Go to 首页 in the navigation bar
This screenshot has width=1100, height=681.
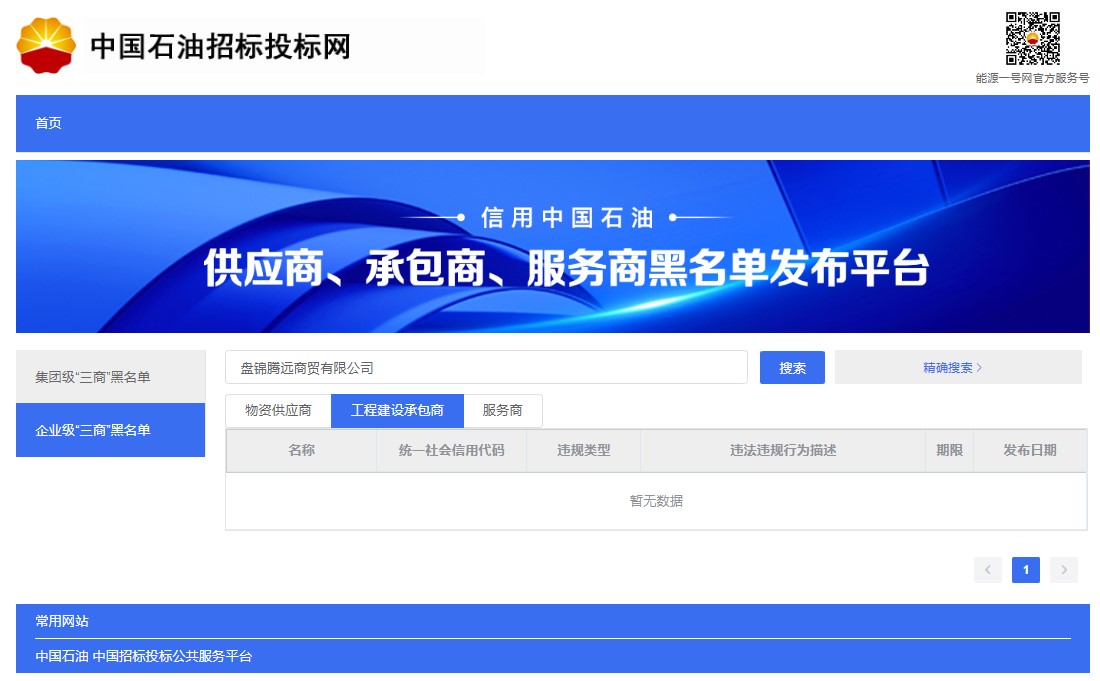pos(48,123)
